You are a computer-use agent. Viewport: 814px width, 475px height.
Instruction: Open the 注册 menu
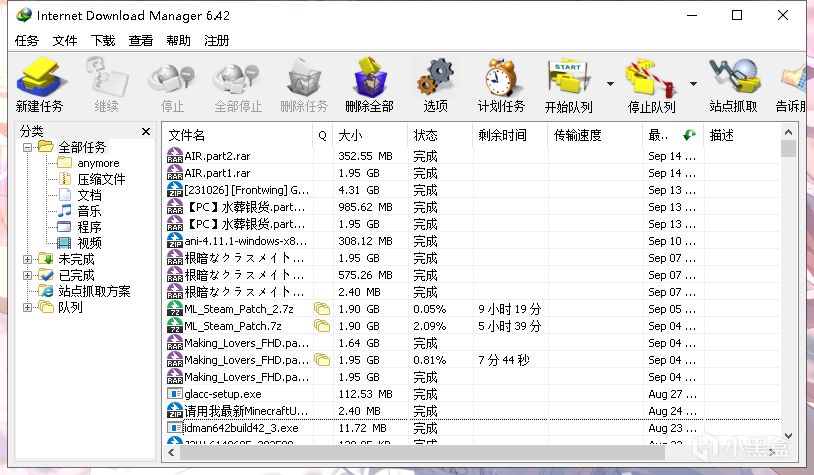pyautogui.click(x=216, y=40)
